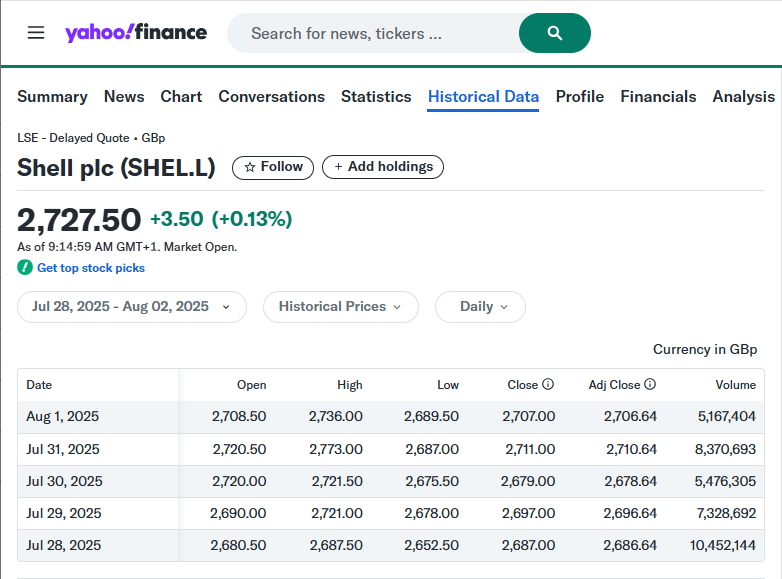Click the Low column header
Screen dimensions: 782x579
(x=448, y=385)
